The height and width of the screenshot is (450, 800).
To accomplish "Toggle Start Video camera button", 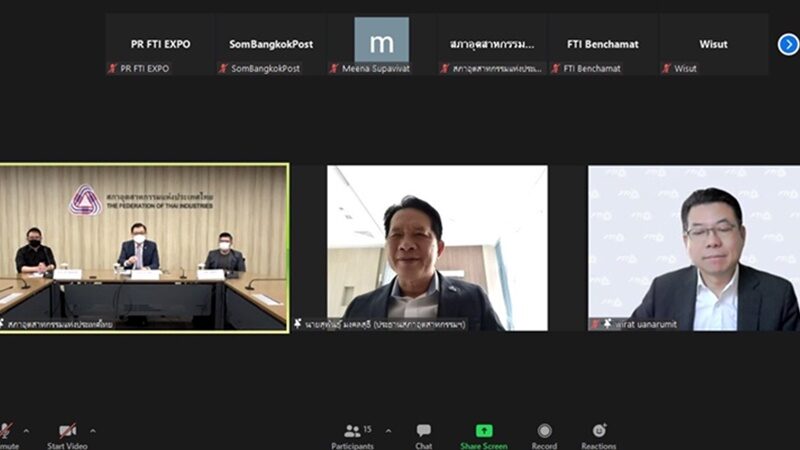I will (67, 432).
